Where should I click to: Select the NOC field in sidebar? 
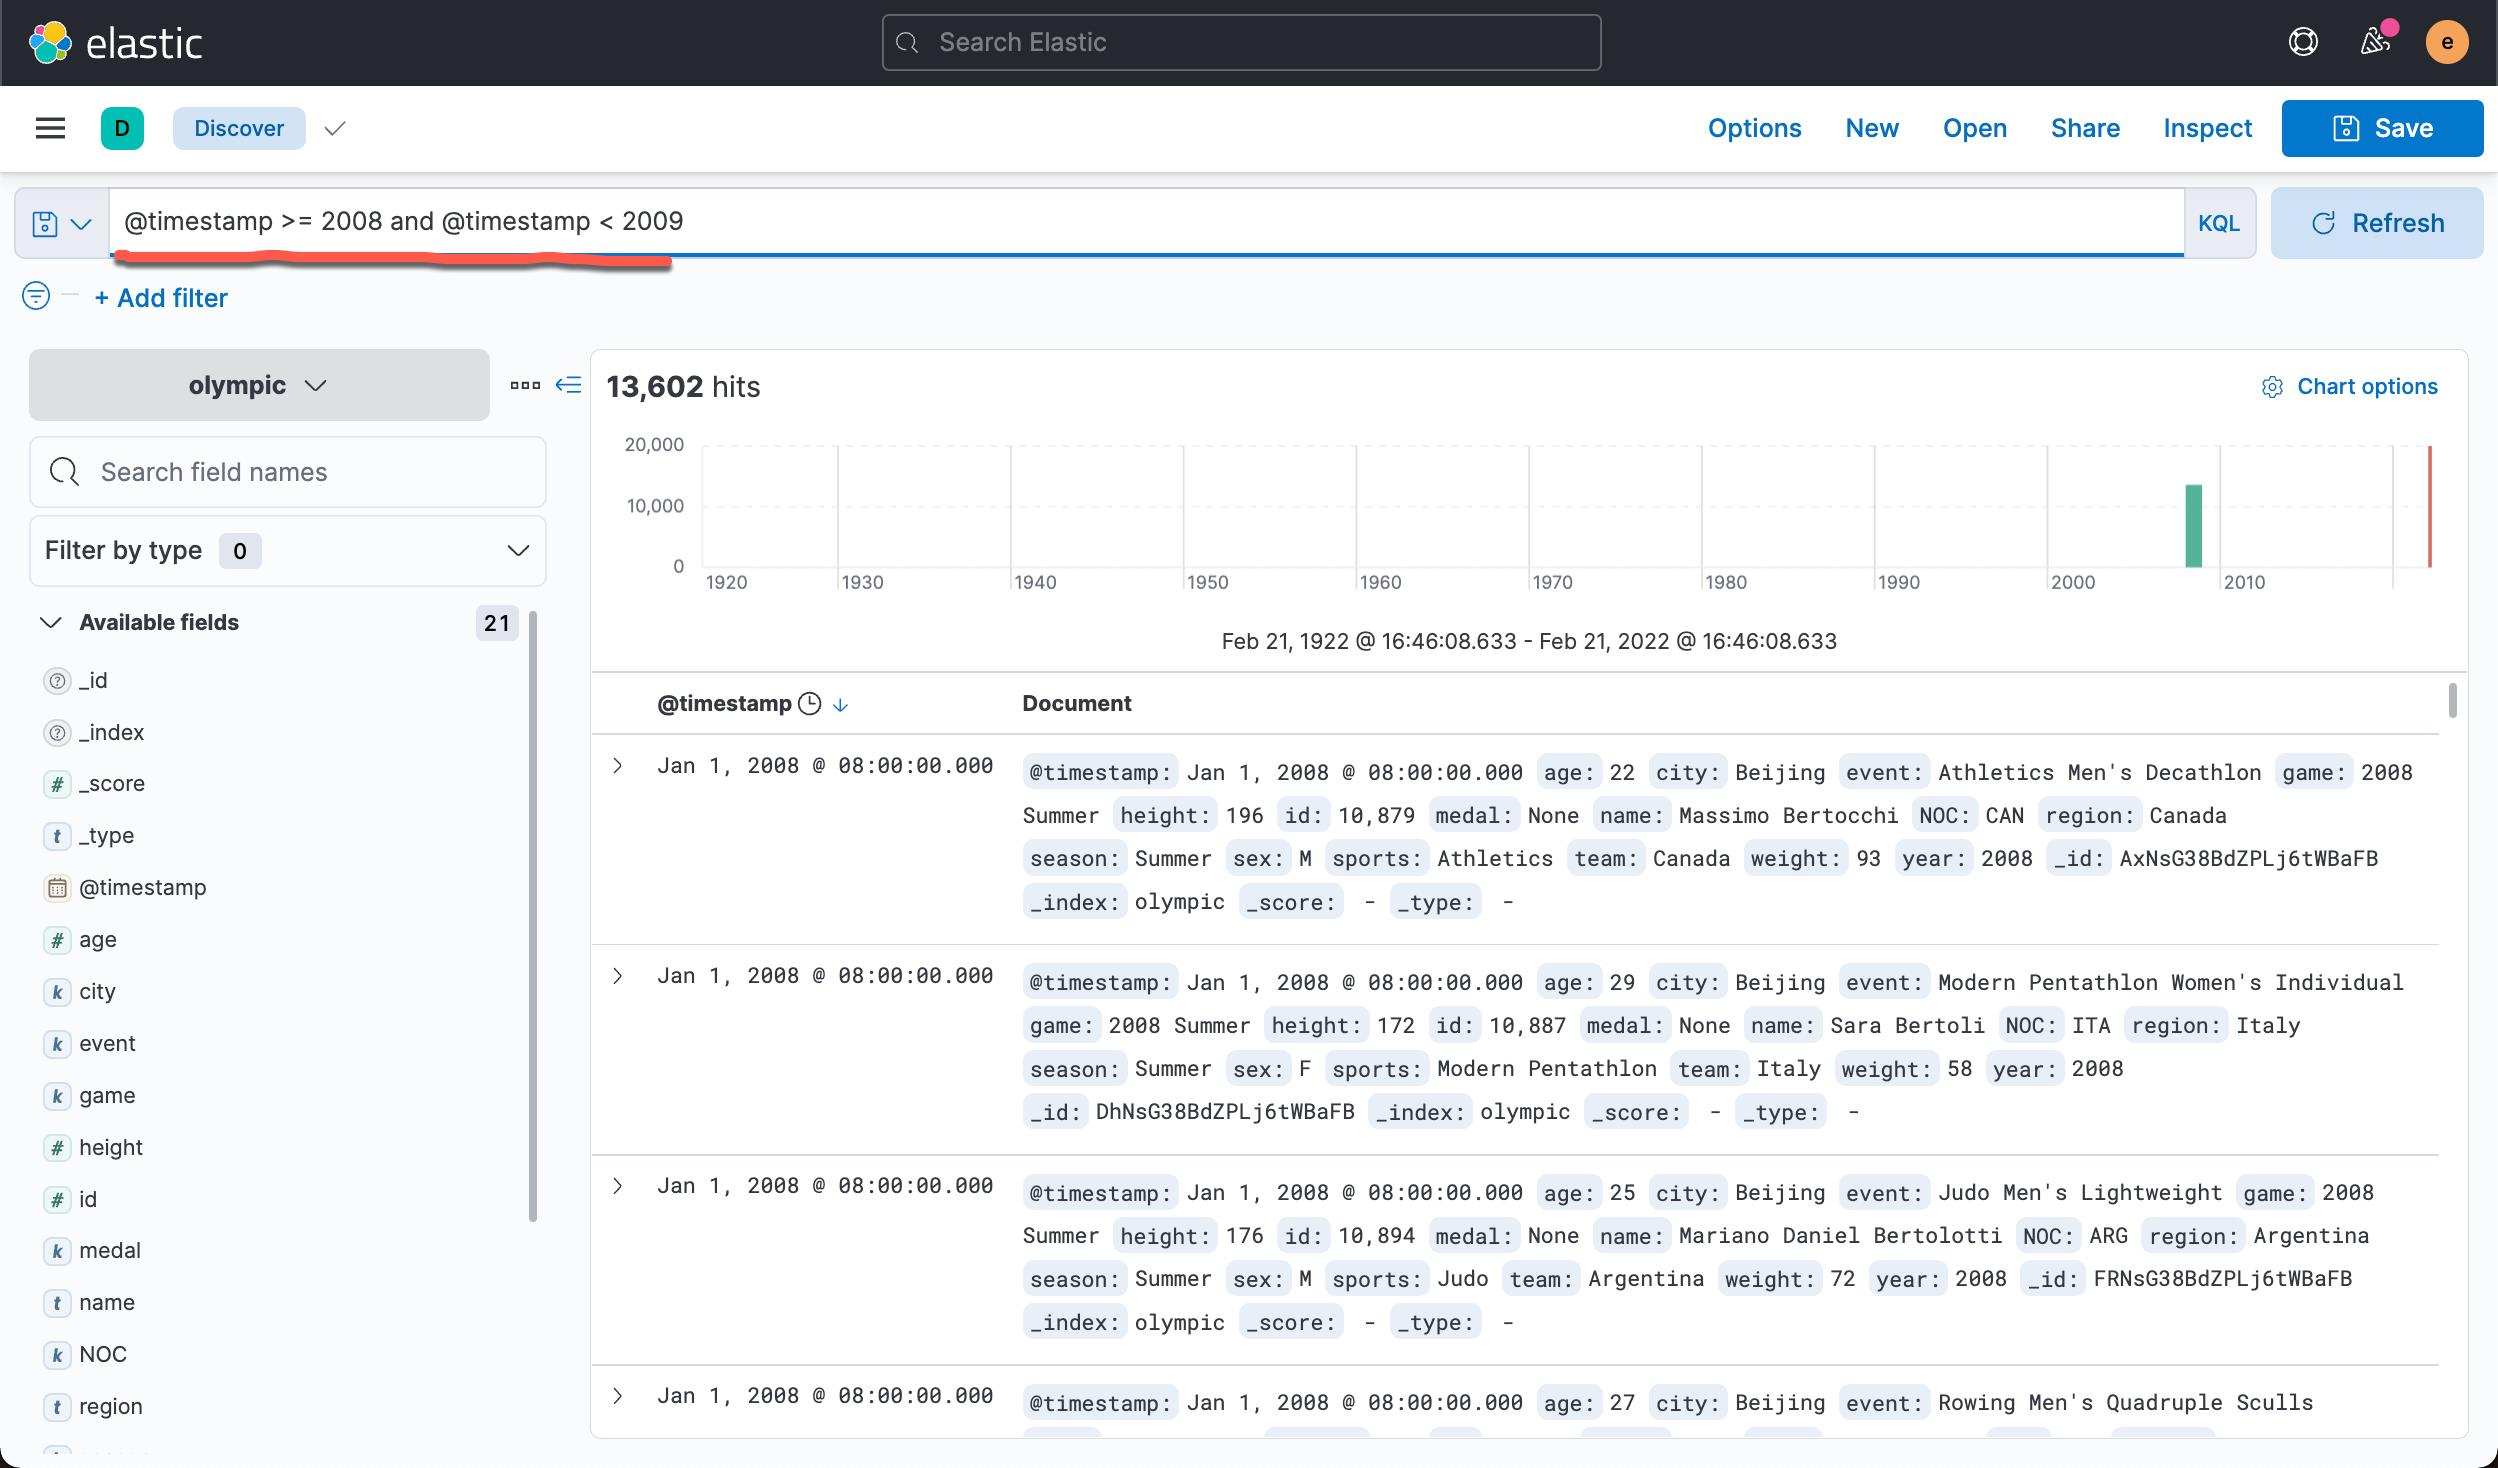coord(103,1355)
